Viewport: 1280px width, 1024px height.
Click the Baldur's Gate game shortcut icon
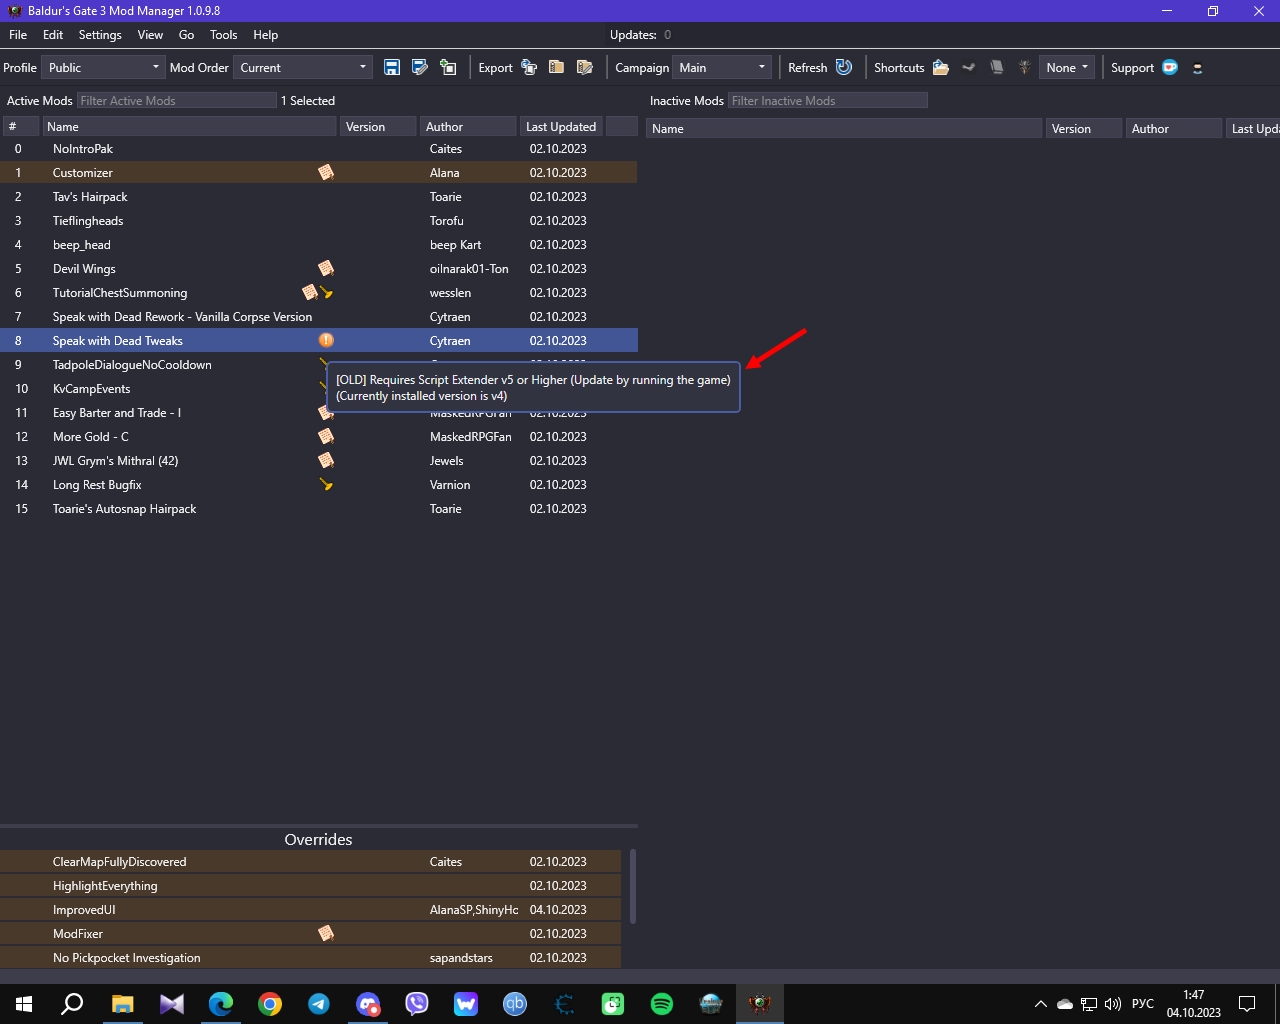1024,67
